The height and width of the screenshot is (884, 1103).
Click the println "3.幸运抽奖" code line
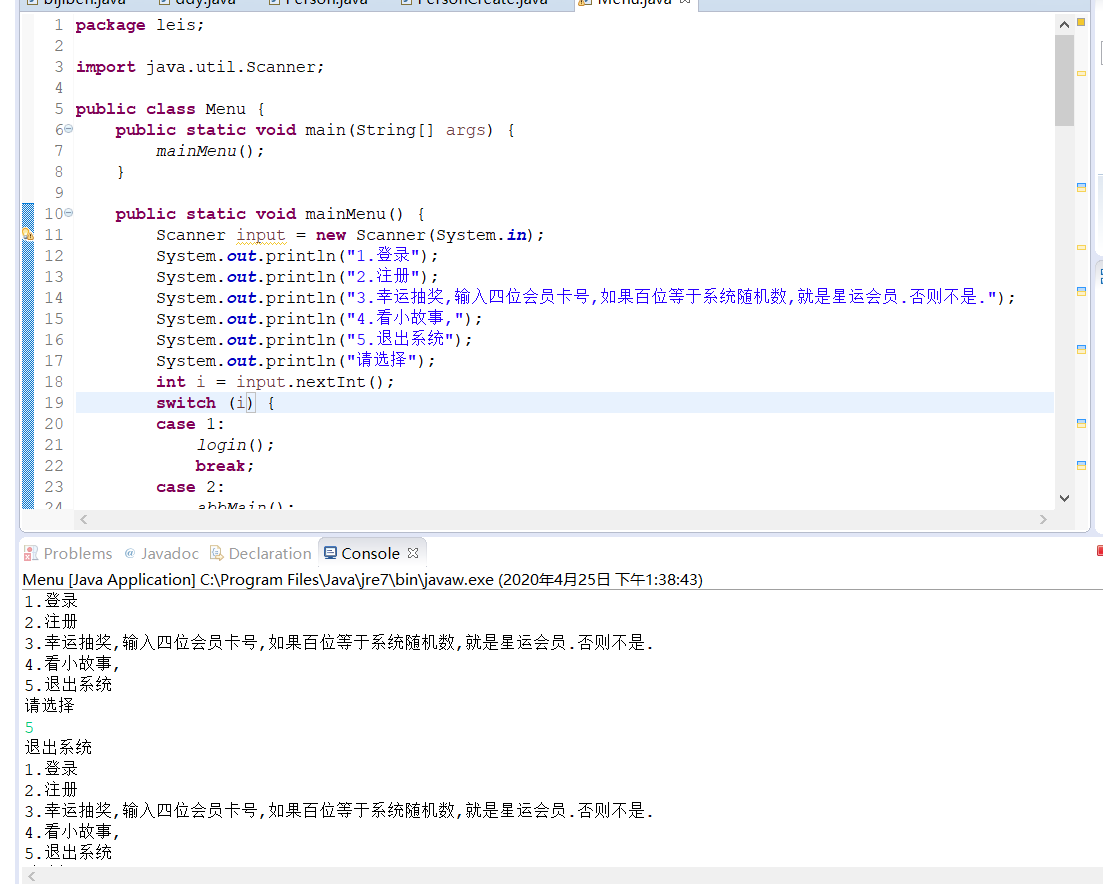pyautogui.click(x=585, y=297)
